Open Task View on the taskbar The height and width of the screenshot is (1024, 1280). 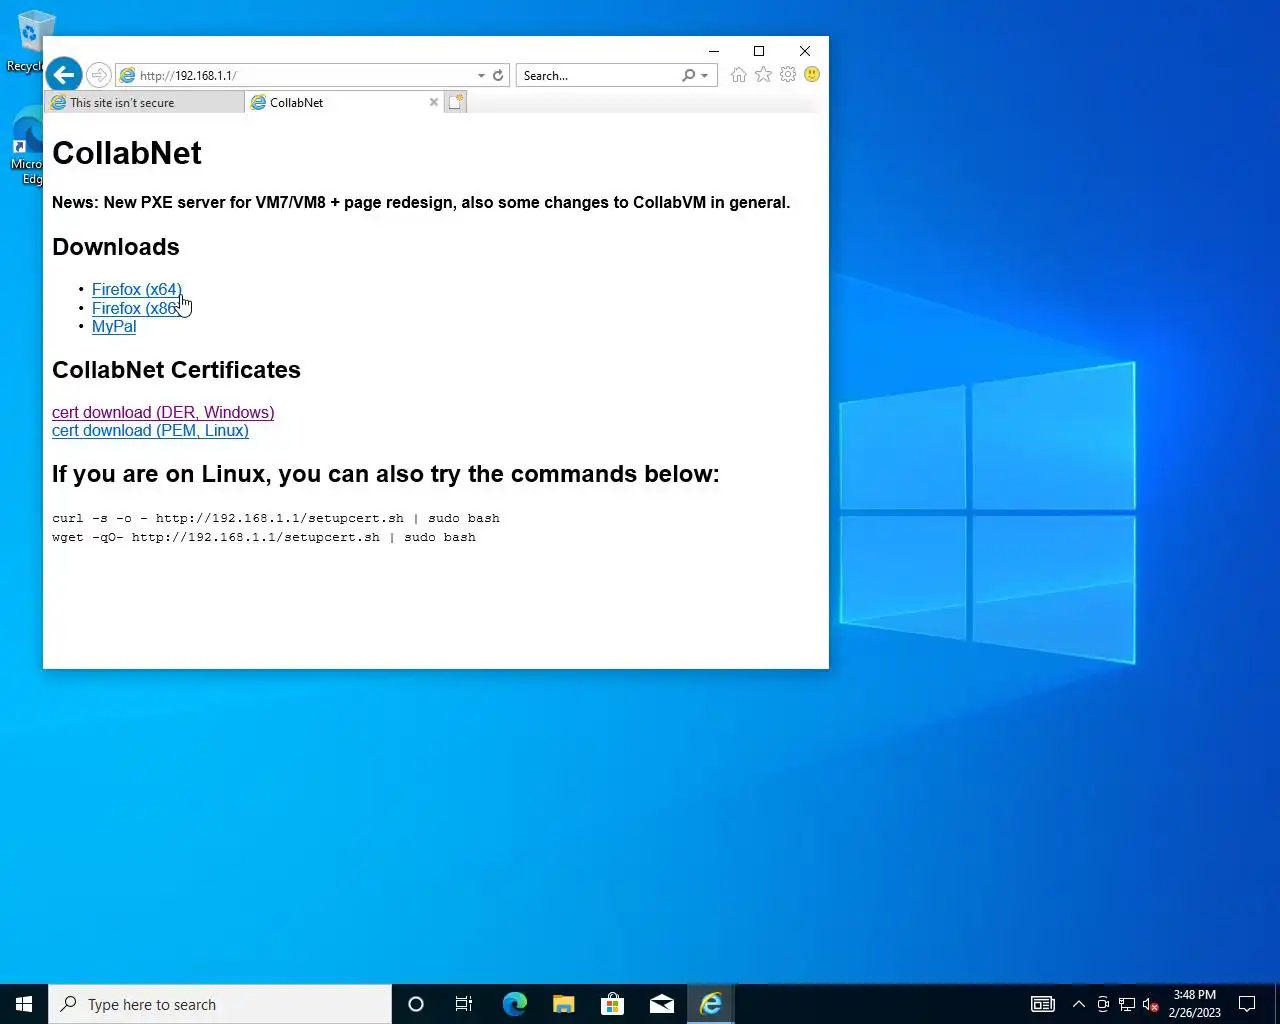point(464,1004)
